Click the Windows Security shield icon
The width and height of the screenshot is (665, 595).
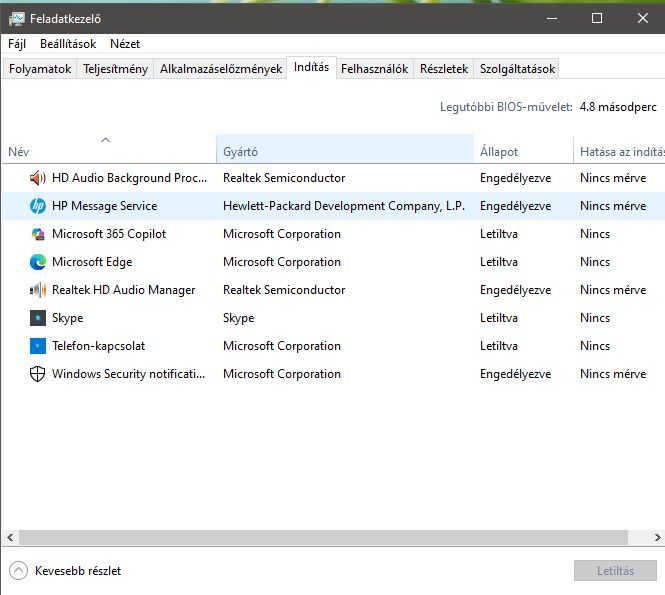click(38, 374)
